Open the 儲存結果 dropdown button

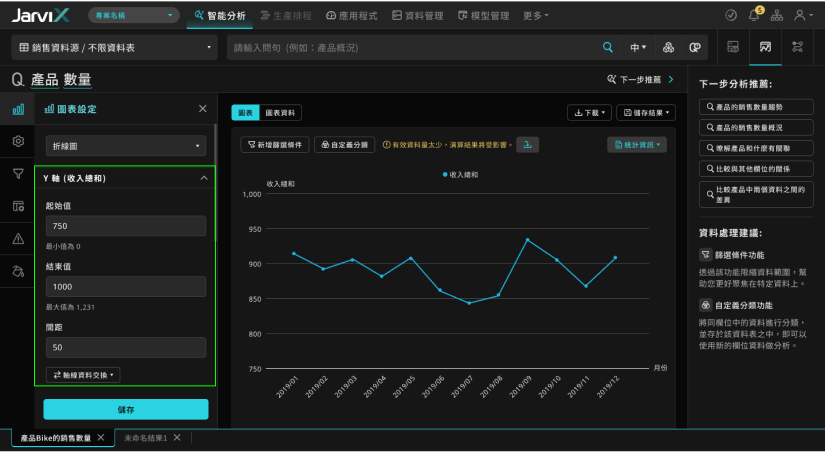click(x=646, y=113)
